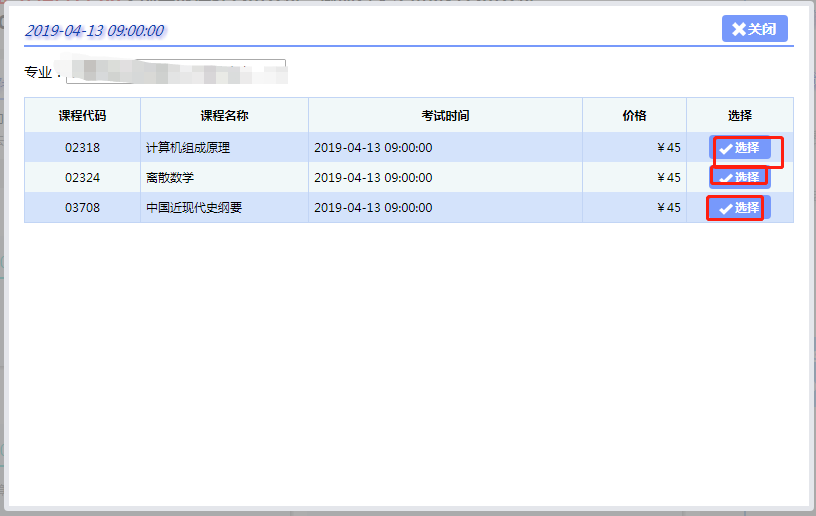This screenshot has width=816, height=516.
Task: Click course code 02324
Action: [82, 178]
